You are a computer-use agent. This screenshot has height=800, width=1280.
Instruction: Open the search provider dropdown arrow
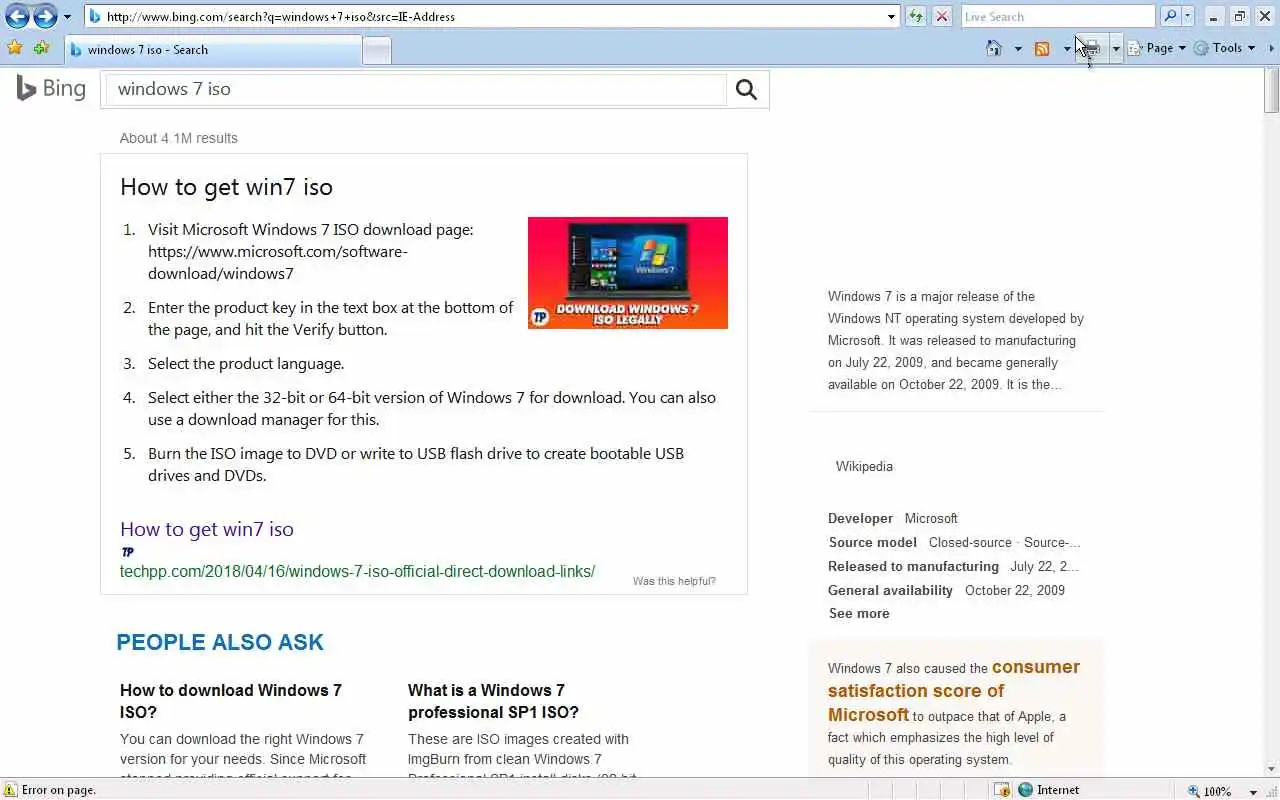click(1187, 16)
